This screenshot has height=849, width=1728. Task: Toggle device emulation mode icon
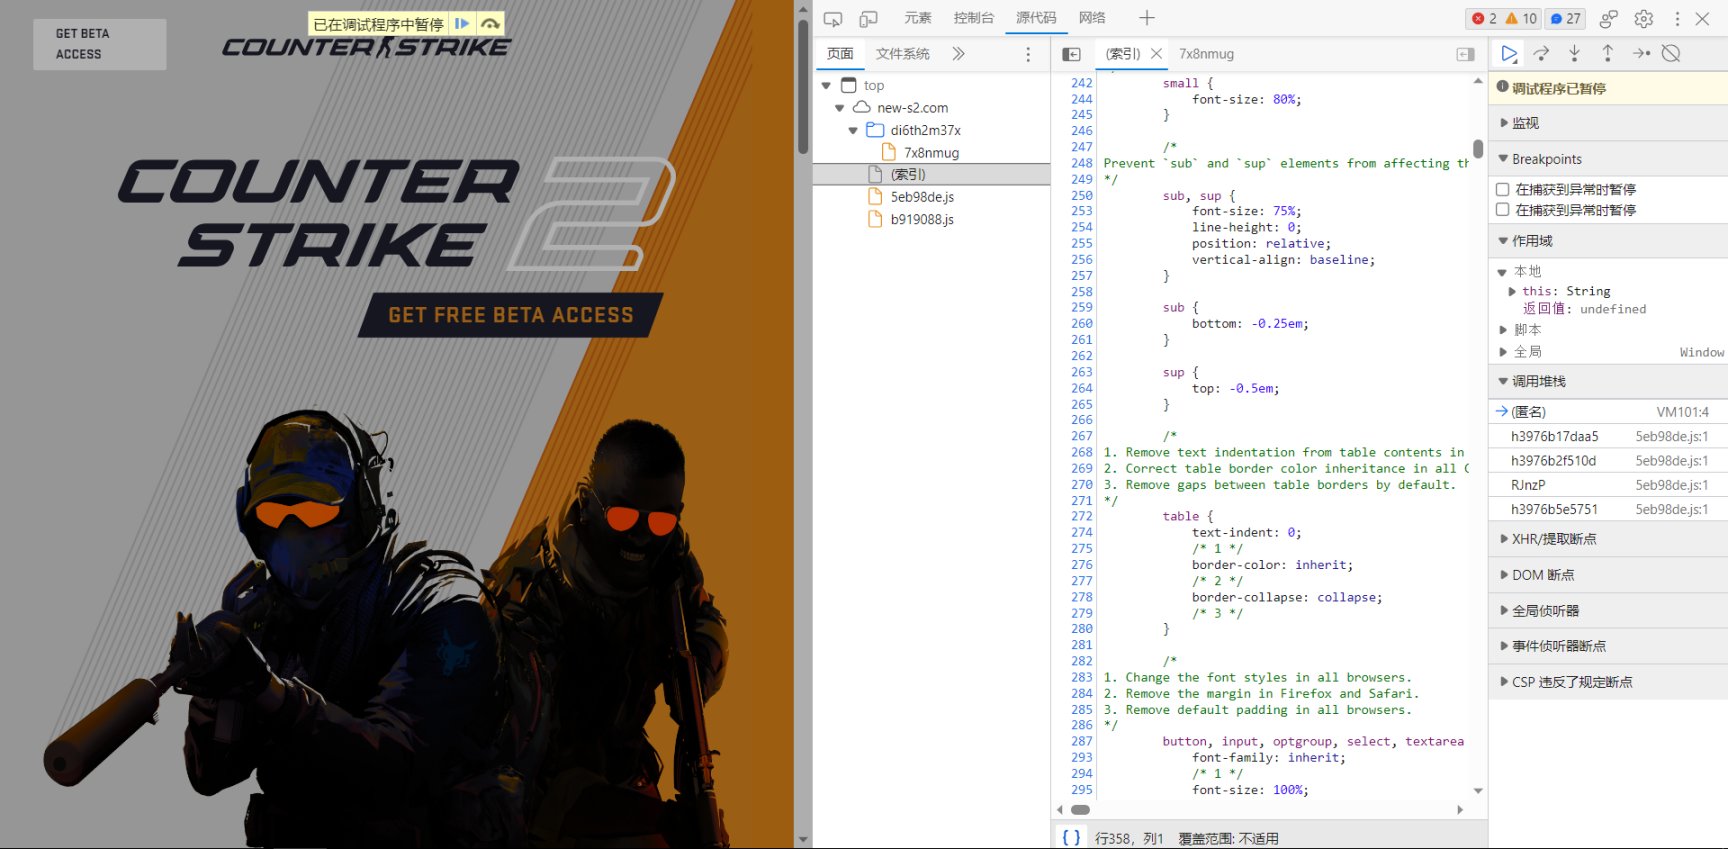click(868, 18)
